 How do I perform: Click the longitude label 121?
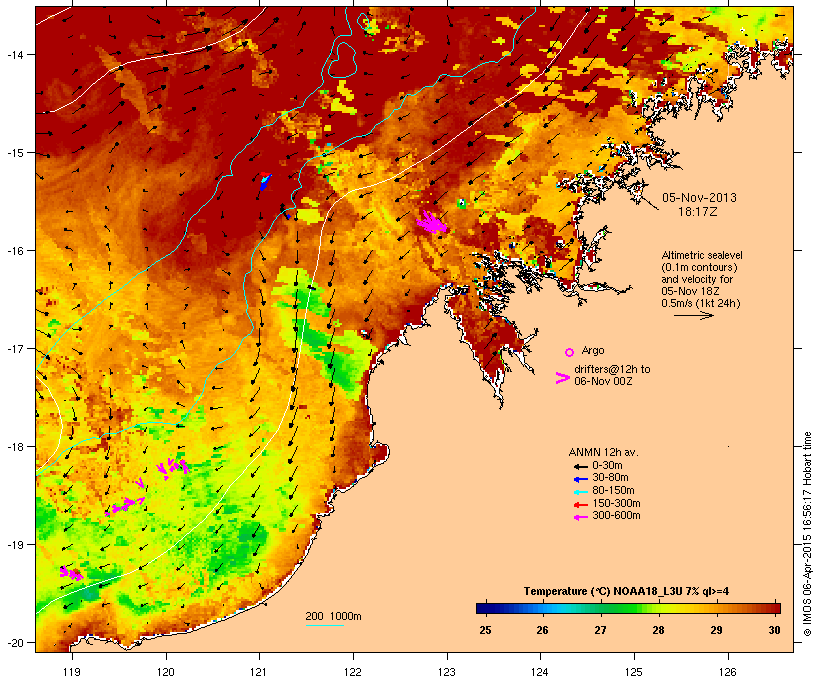pos(259,672)
